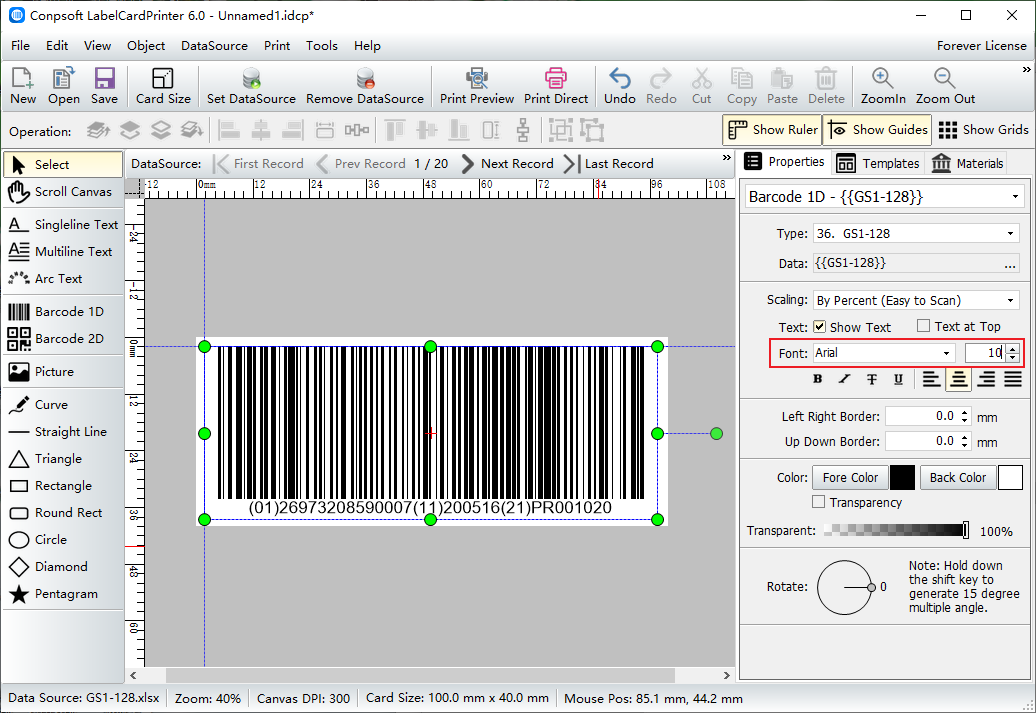This screenshot has height=713, width=1036.
Task: Enable Text at Top checkbox
Action: coord(924,326)
